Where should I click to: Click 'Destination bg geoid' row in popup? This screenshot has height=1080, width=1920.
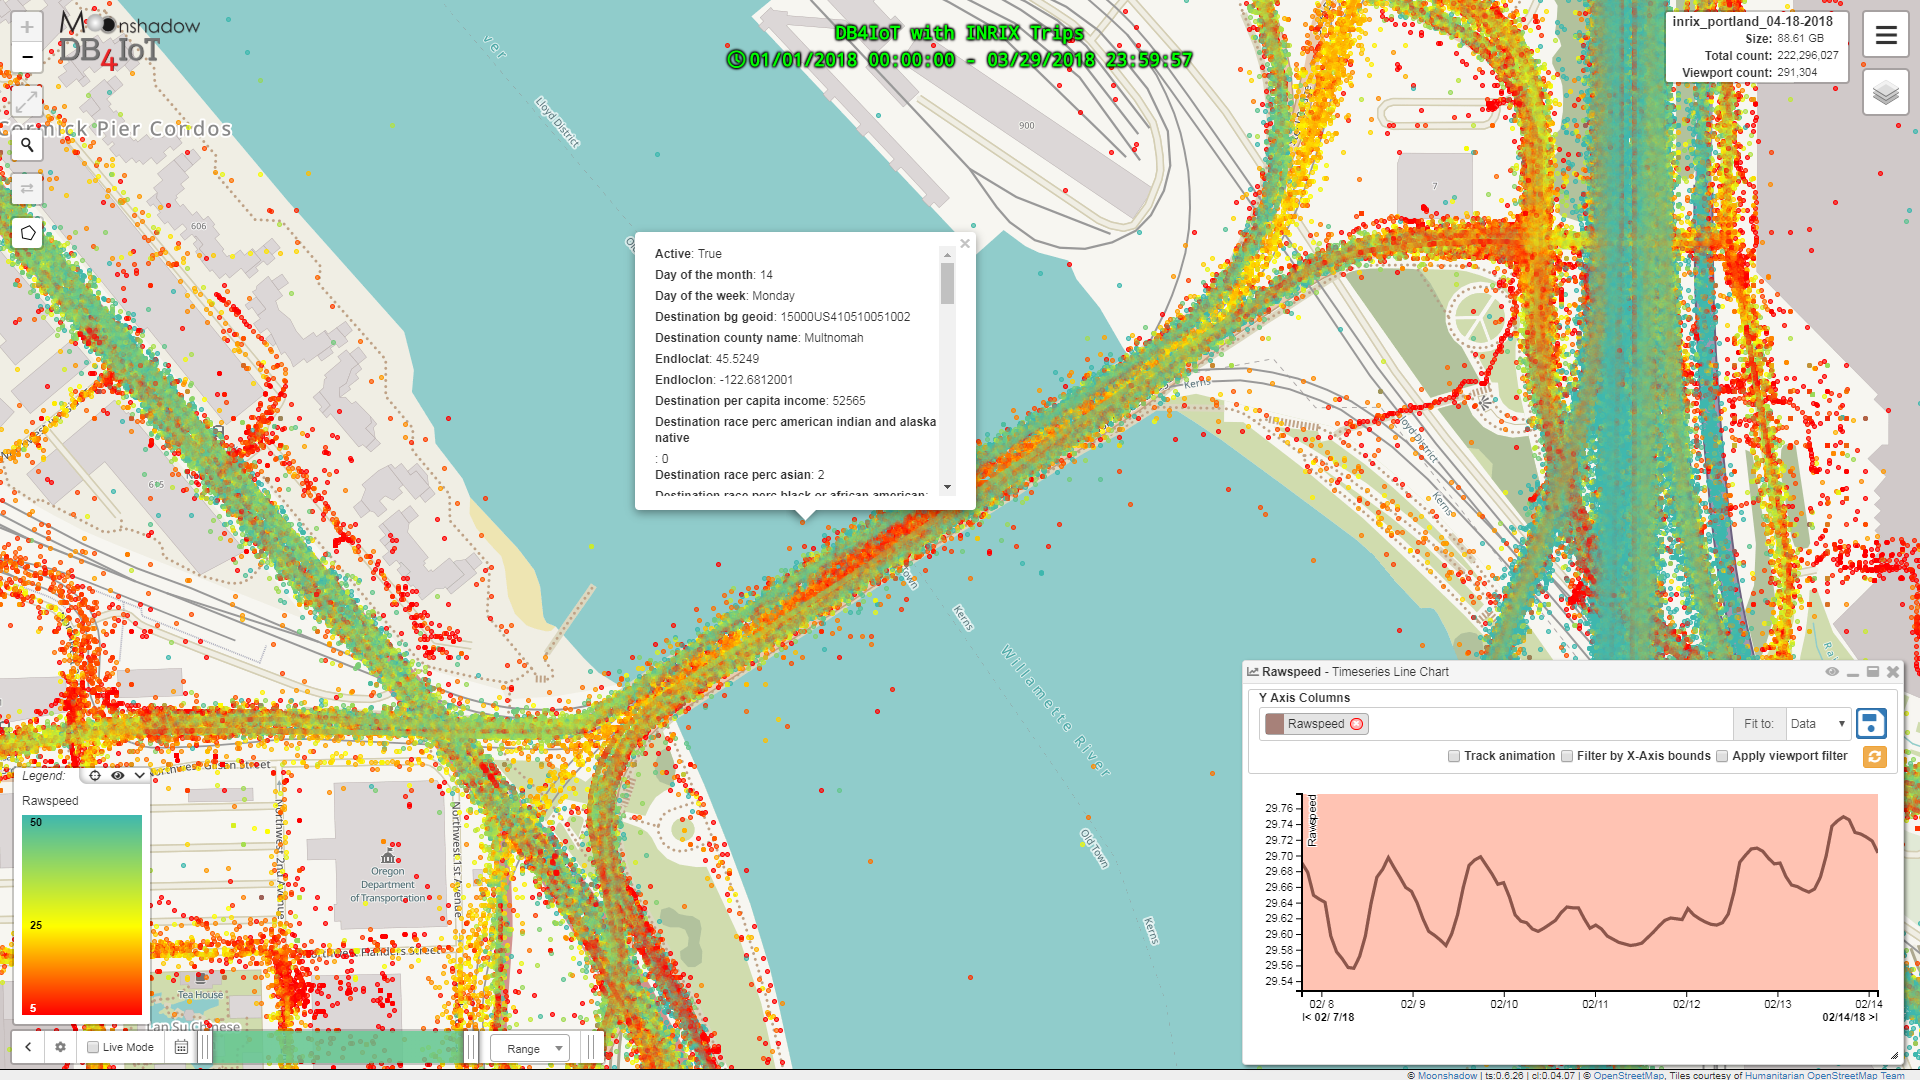783,317
